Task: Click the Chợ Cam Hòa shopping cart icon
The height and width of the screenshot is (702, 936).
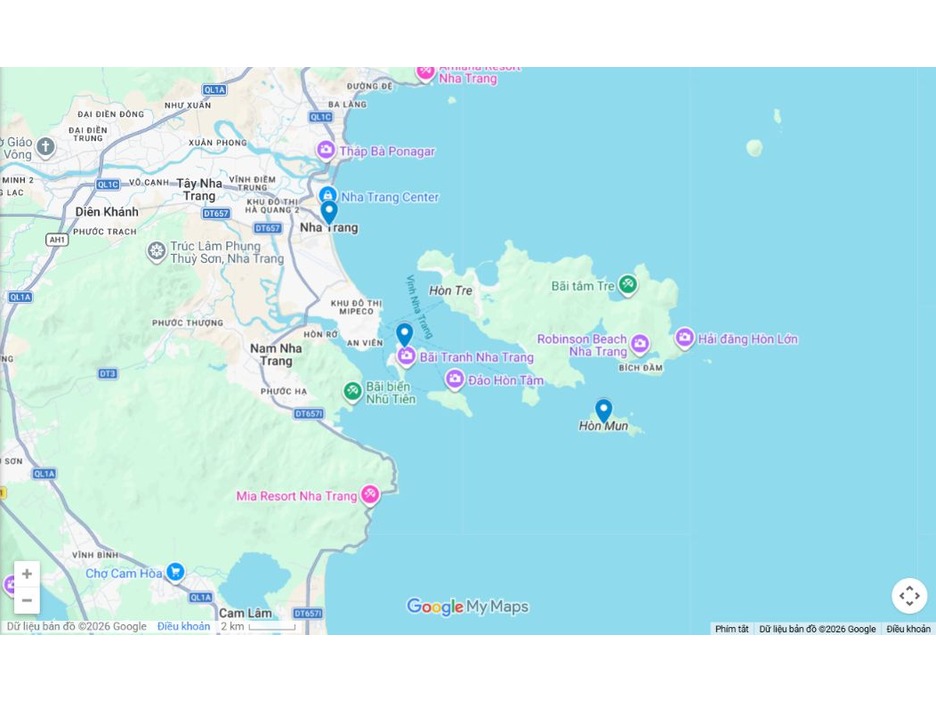Action: (x=175, y=572)
